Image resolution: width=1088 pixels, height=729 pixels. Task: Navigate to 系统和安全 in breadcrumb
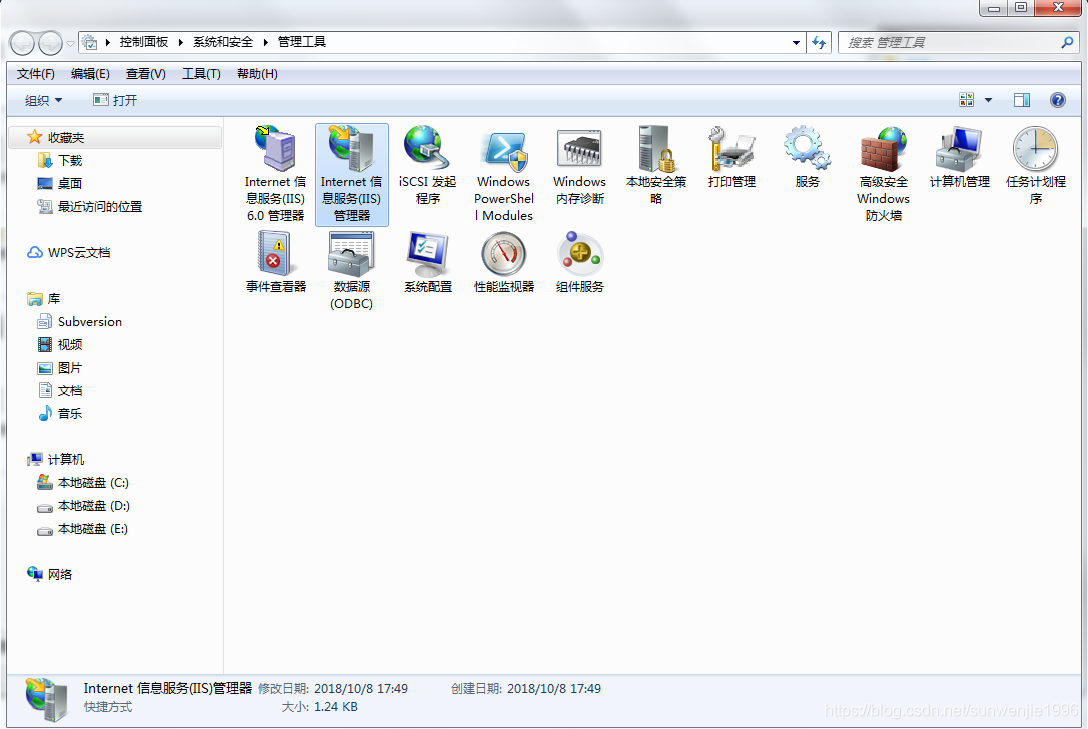tap(223, 42)
